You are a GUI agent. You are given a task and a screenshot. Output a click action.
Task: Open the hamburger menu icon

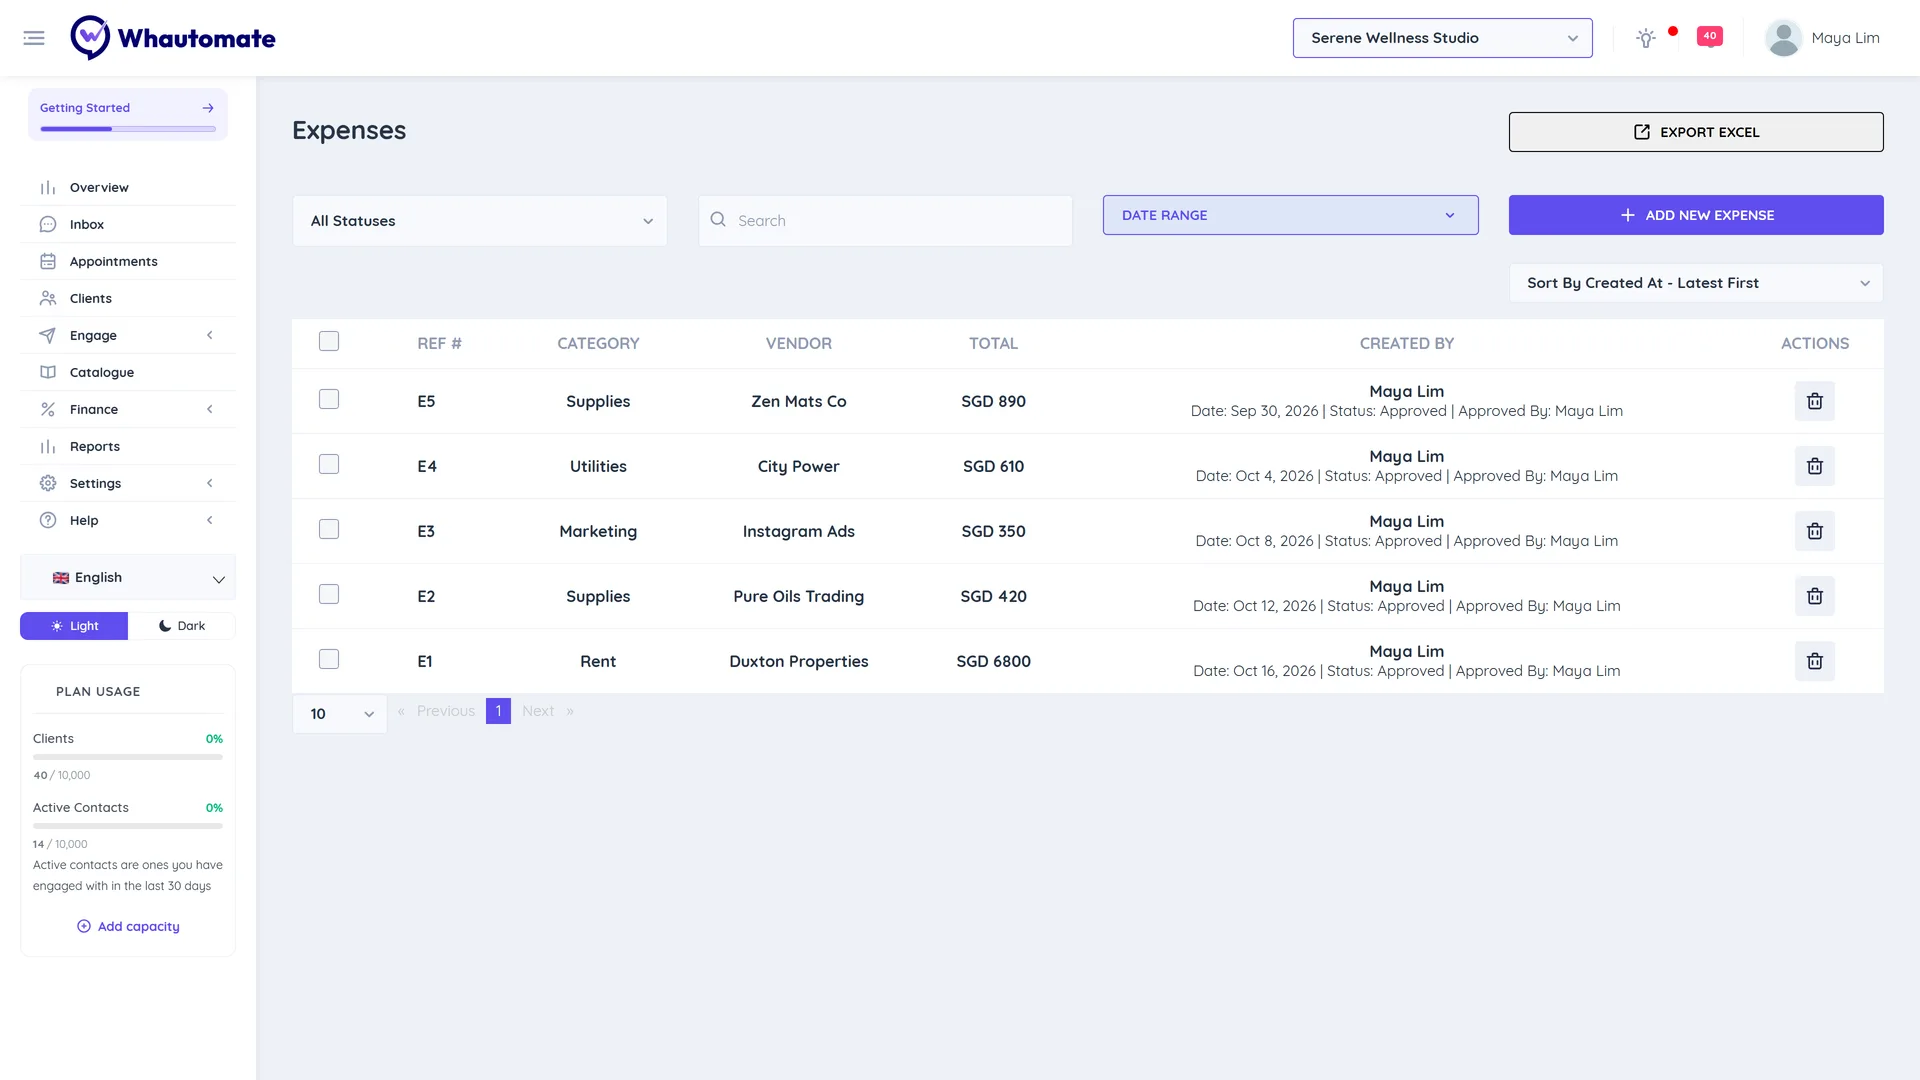point(34,38)
